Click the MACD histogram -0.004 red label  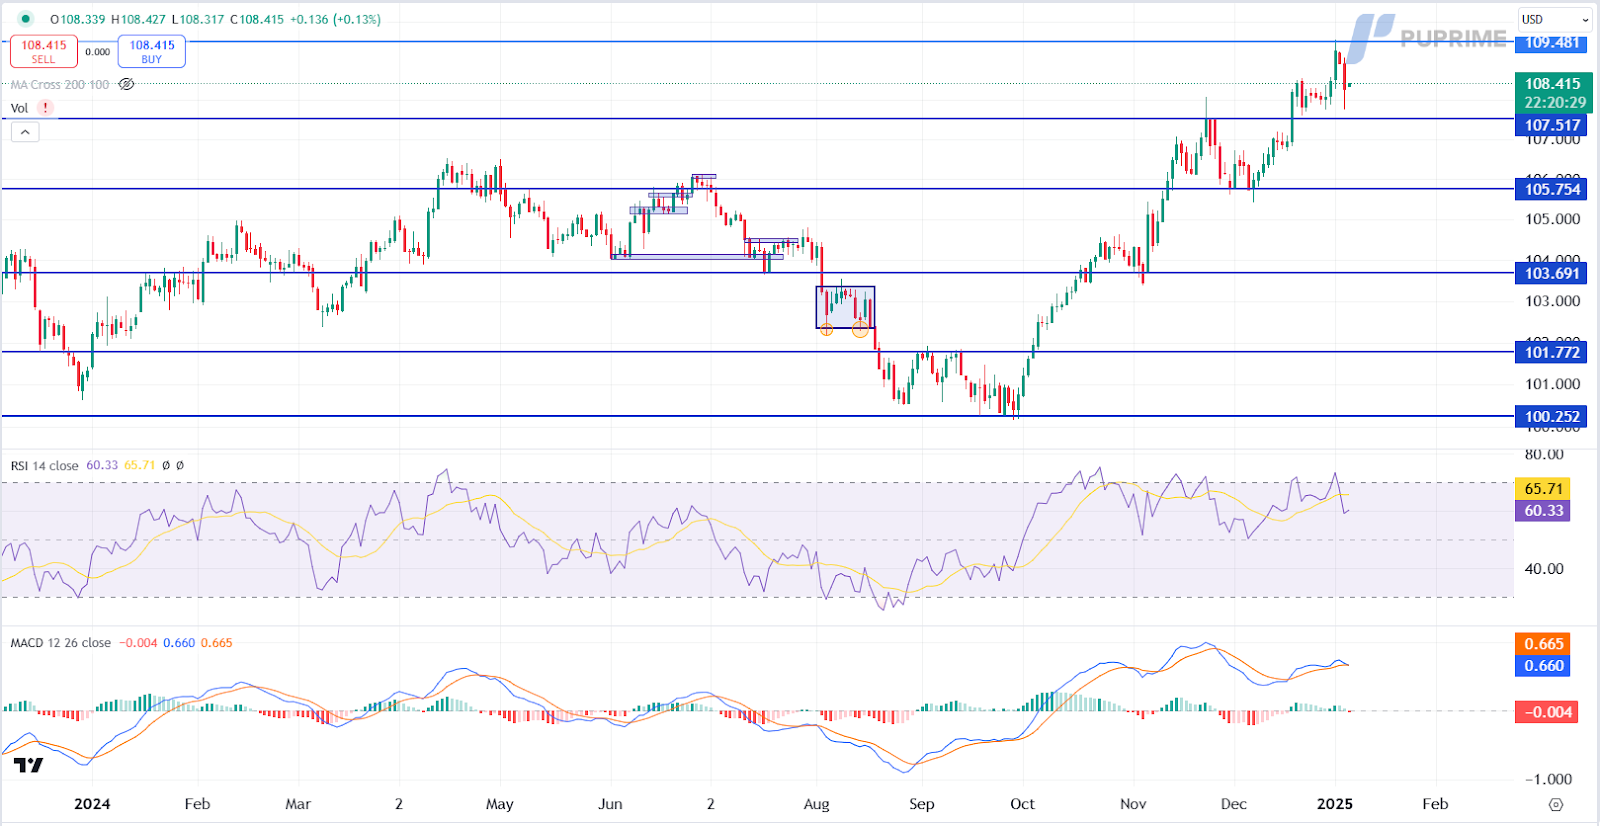tap(1547, 712)
